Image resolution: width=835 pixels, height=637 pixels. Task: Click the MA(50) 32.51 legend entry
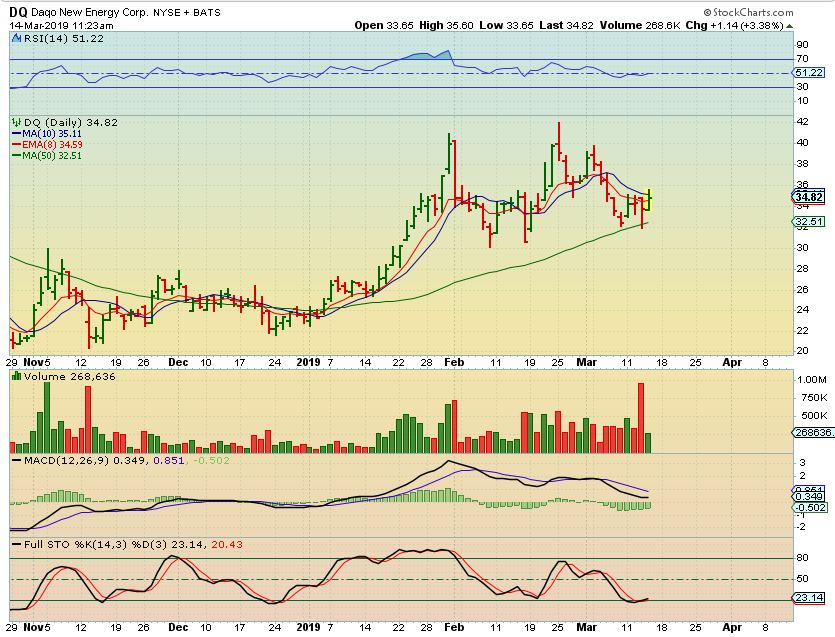52,156
